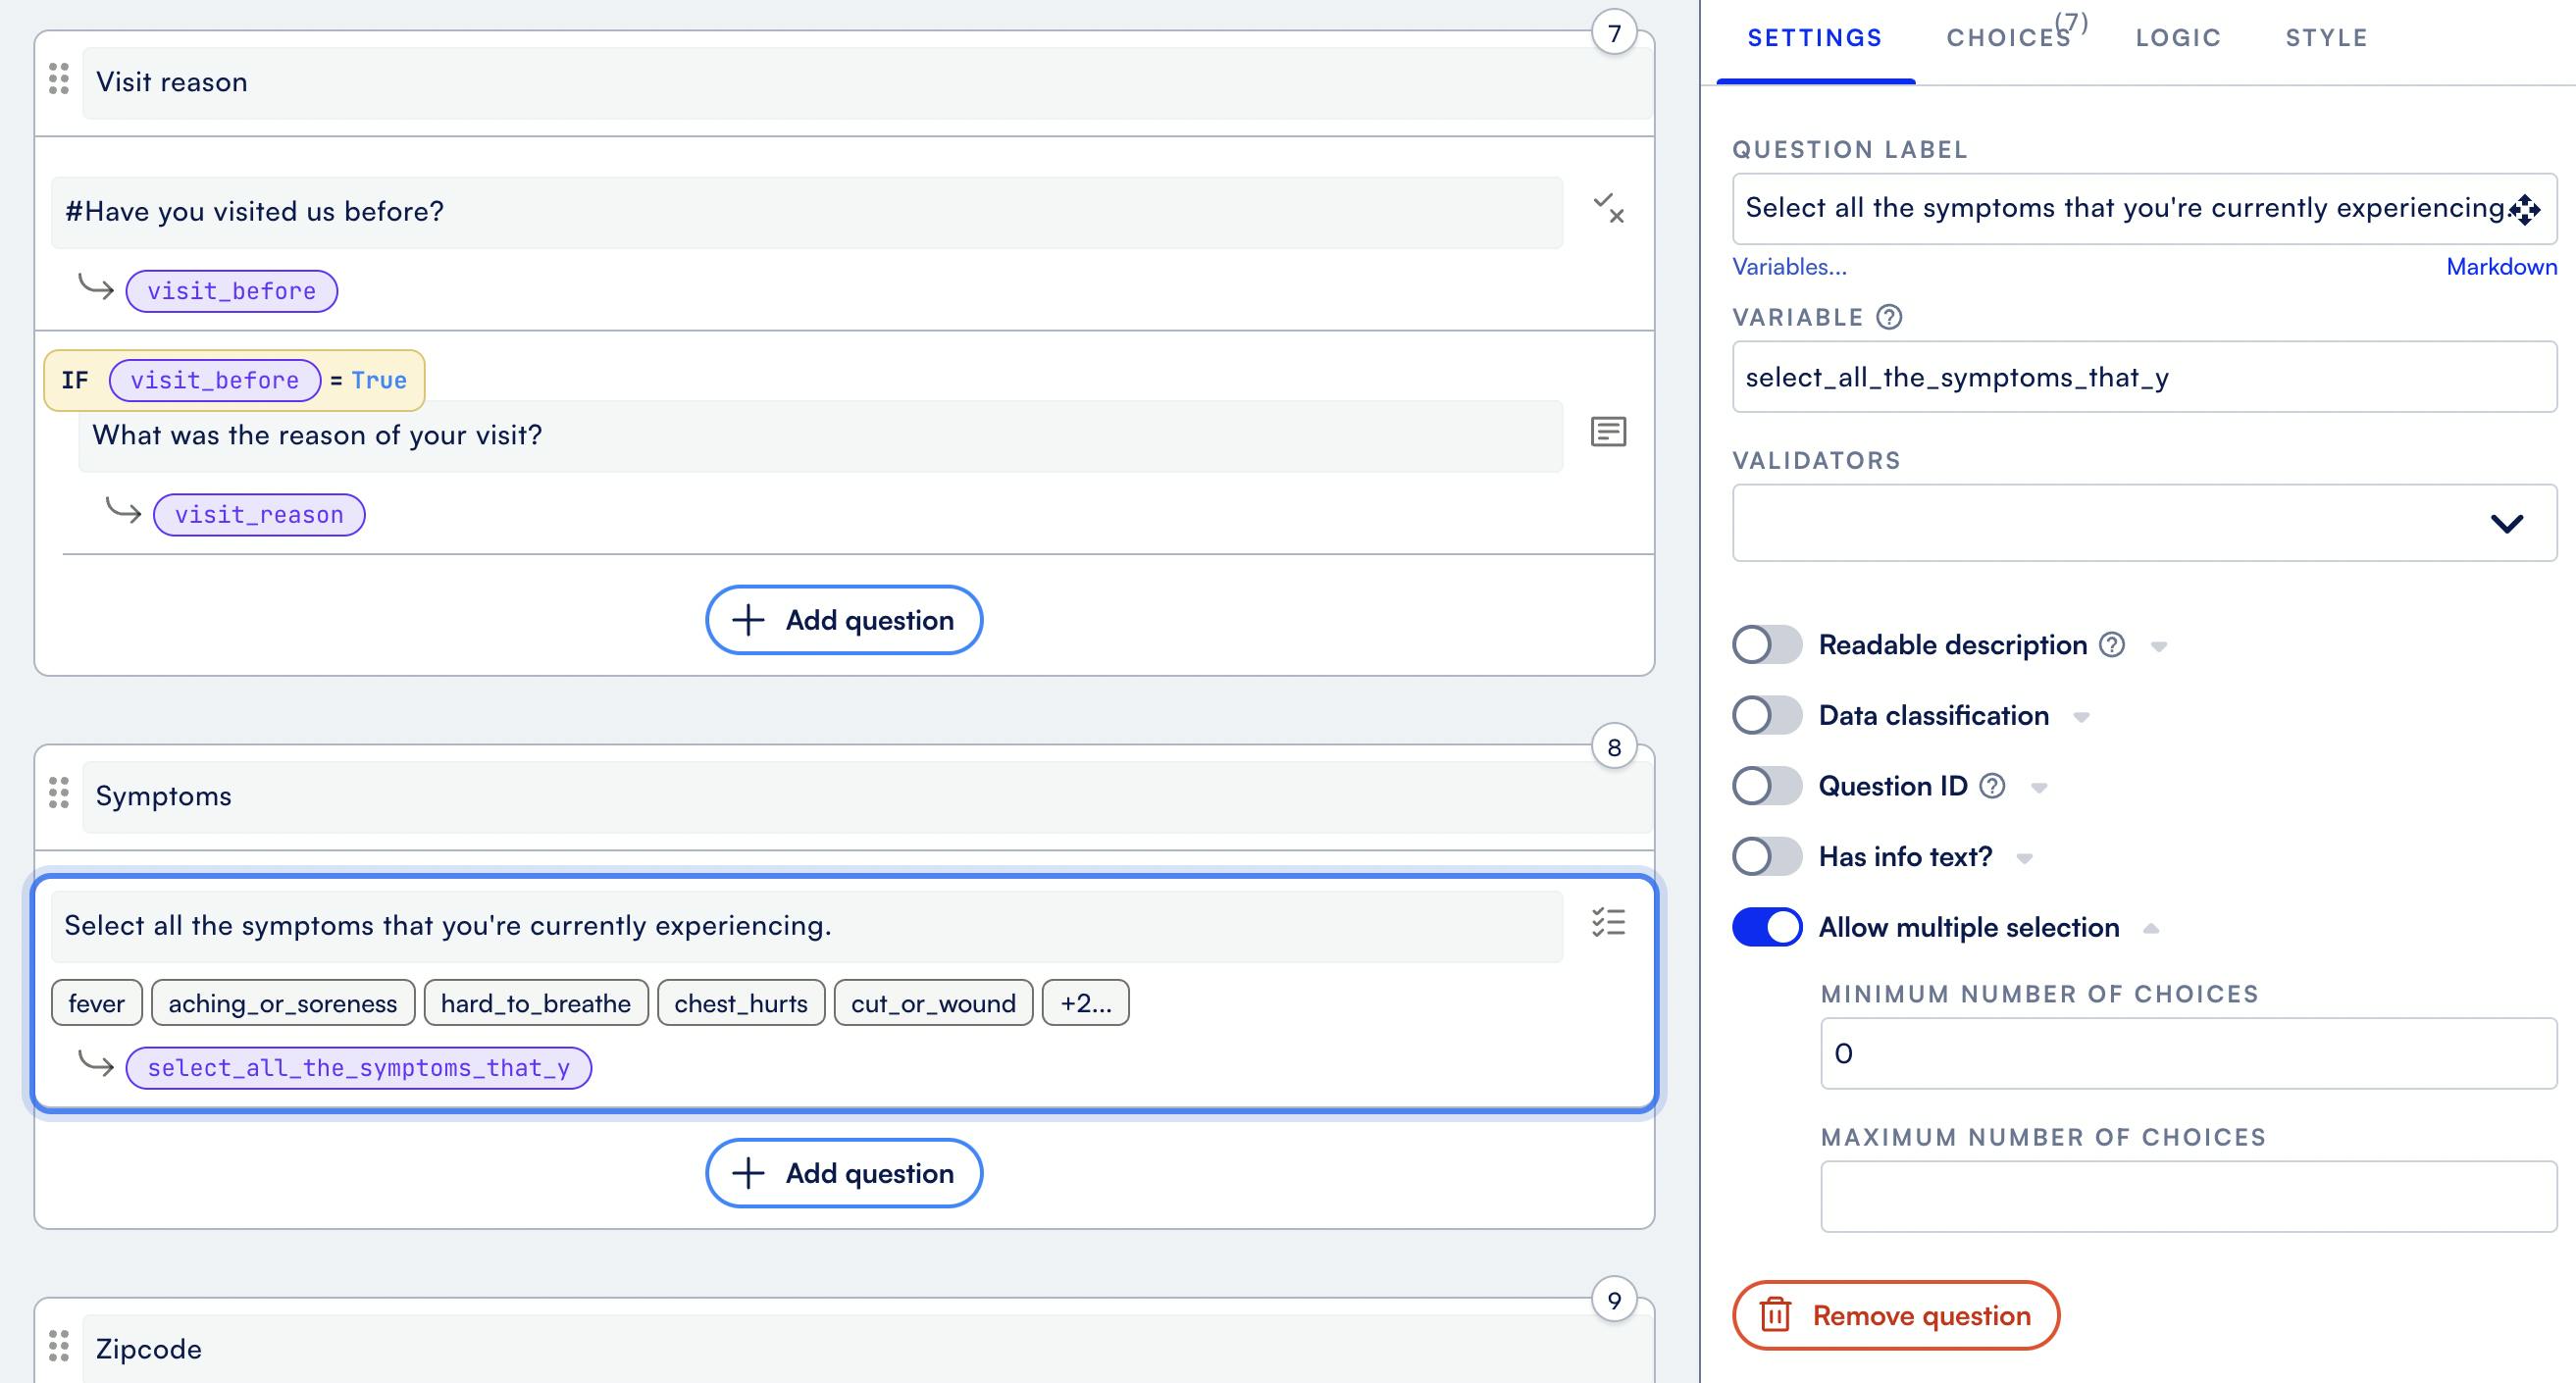
Task: Click drag handle of Symptoms section
Action: (x=59, y=793)
